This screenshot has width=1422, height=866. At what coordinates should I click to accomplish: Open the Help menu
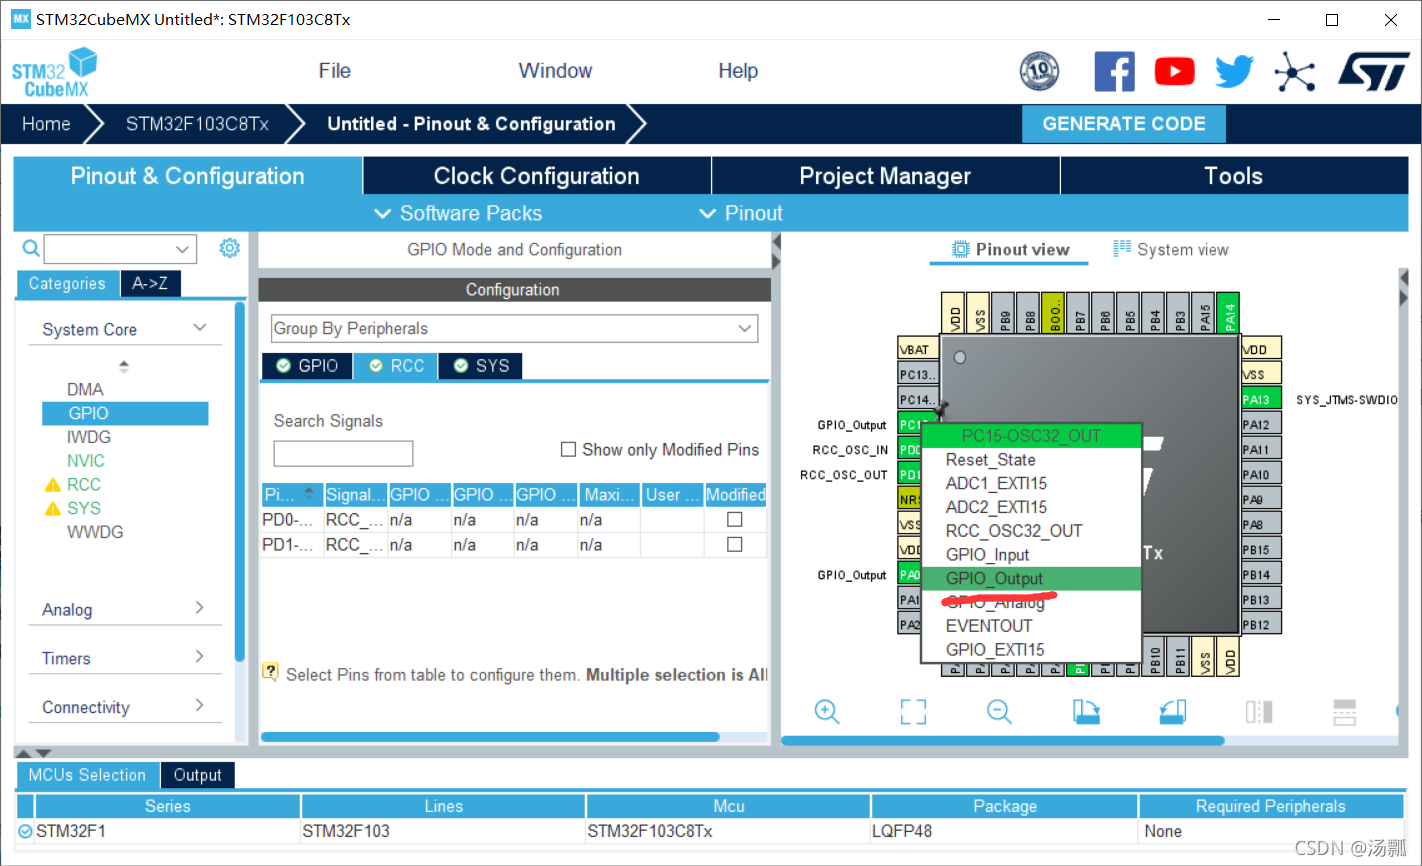point(738,71)
